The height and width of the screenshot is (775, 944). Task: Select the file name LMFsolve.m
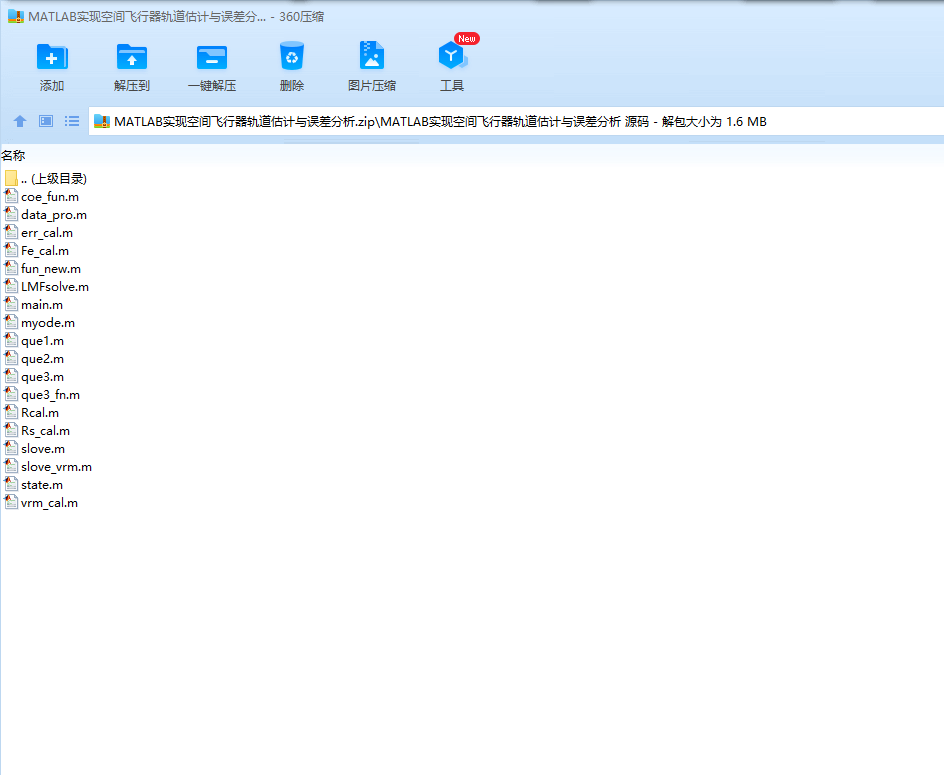[55, 287]
